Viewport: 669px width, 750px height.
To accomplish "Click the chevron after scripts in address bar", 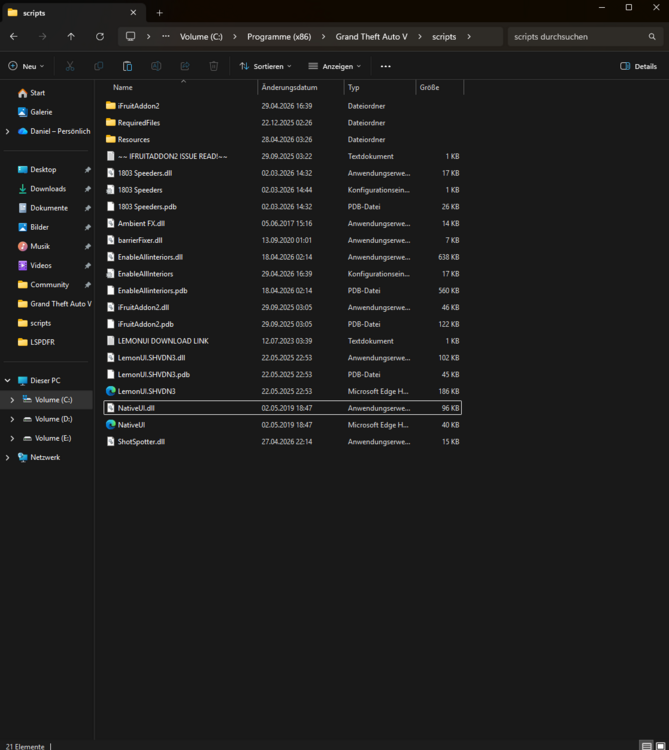I will 469,36.
